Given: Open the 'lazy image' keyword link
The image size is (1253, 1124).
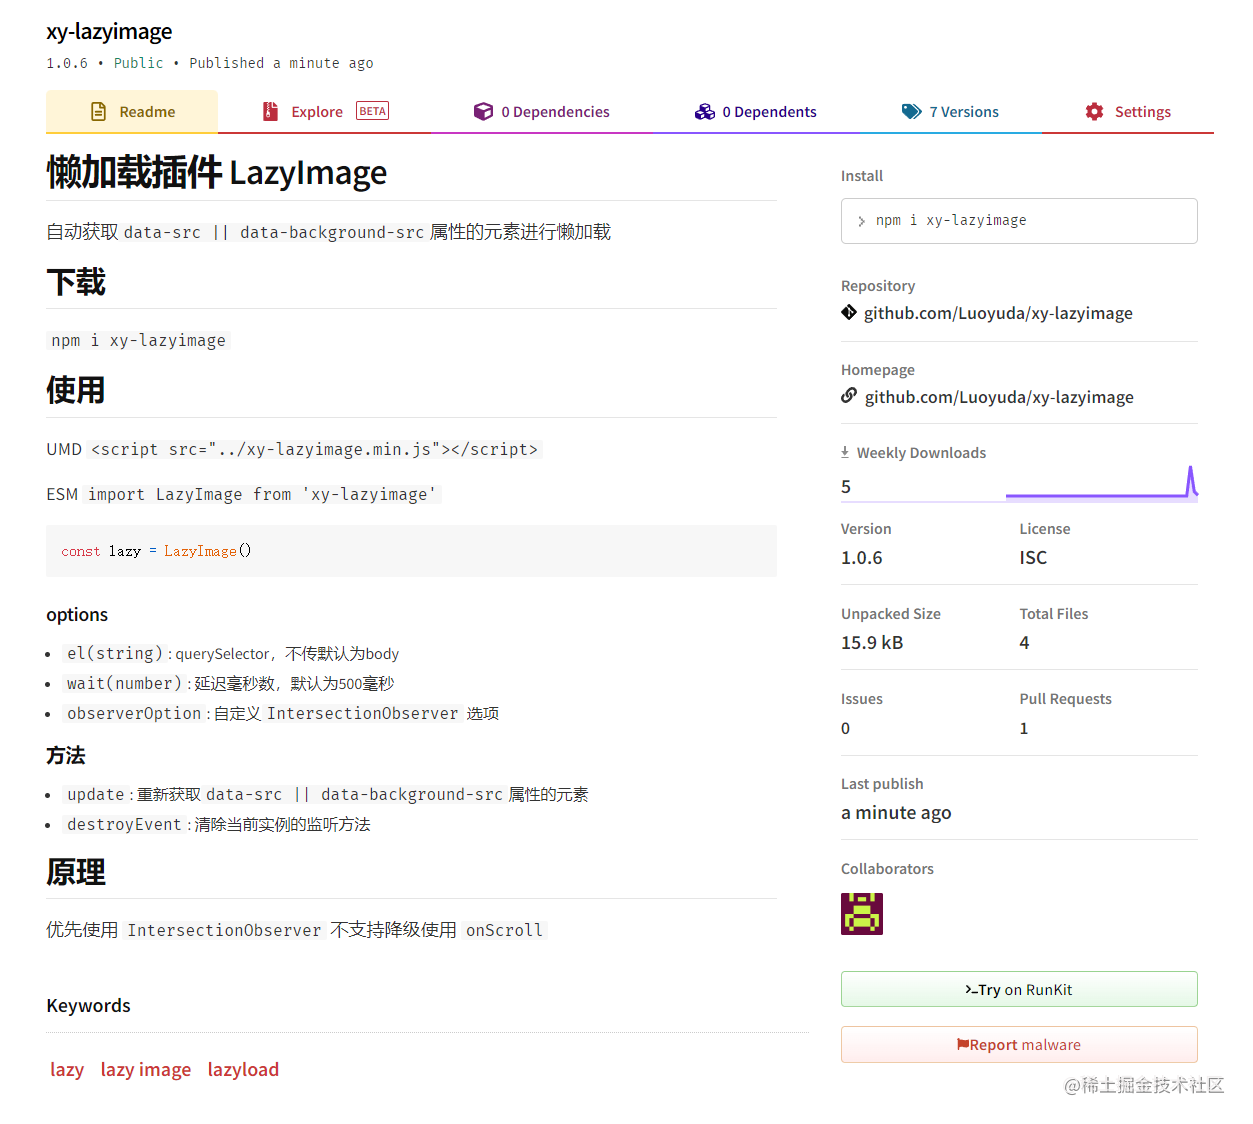Looking at the screenshot, I should (x=146, y=1069).
